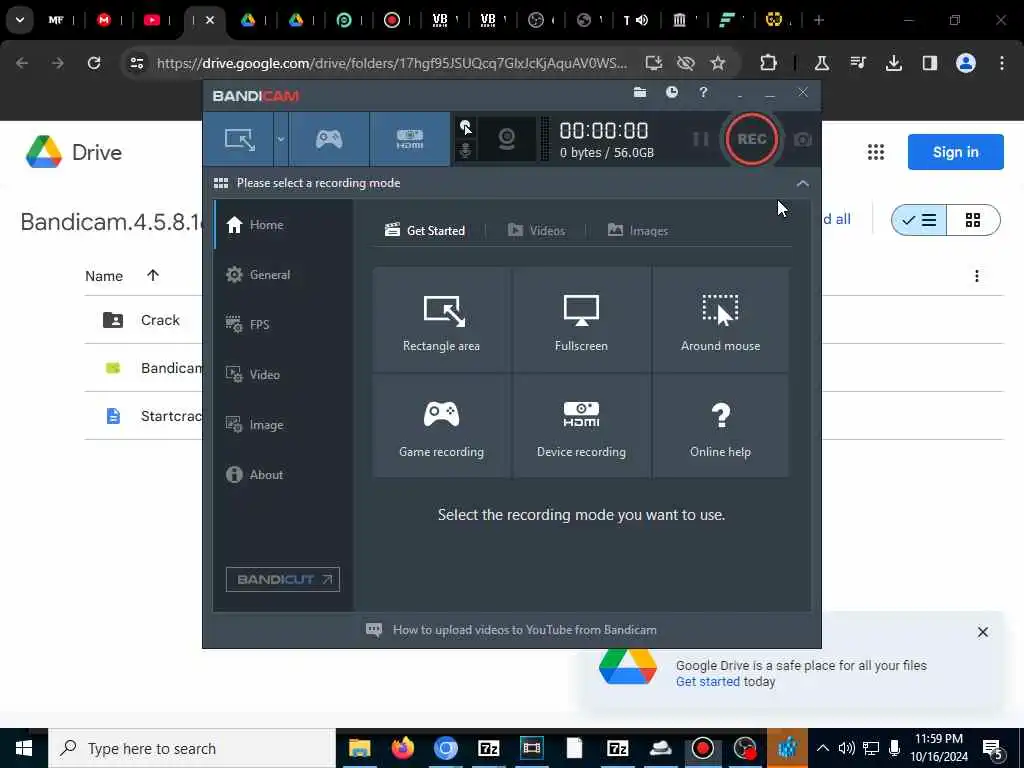Screen dimensions: 1024x768
Task: Open scheduled recording clock icon
Action: [x=671, y=93]
